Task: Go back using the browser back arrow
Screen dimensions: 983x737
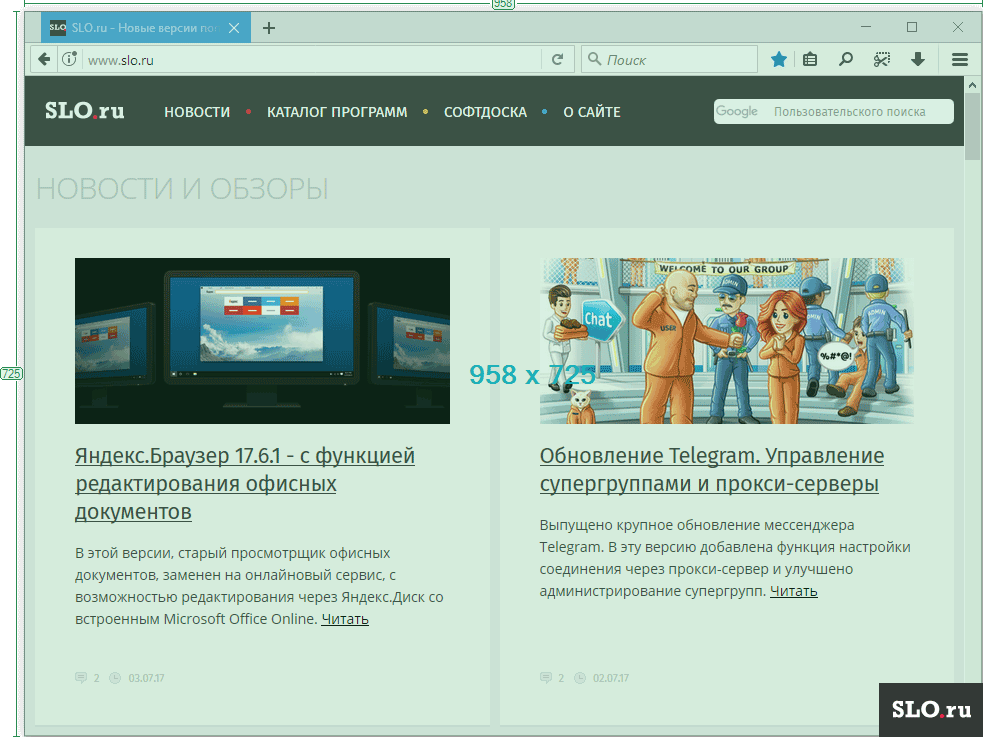Action: 44,60
